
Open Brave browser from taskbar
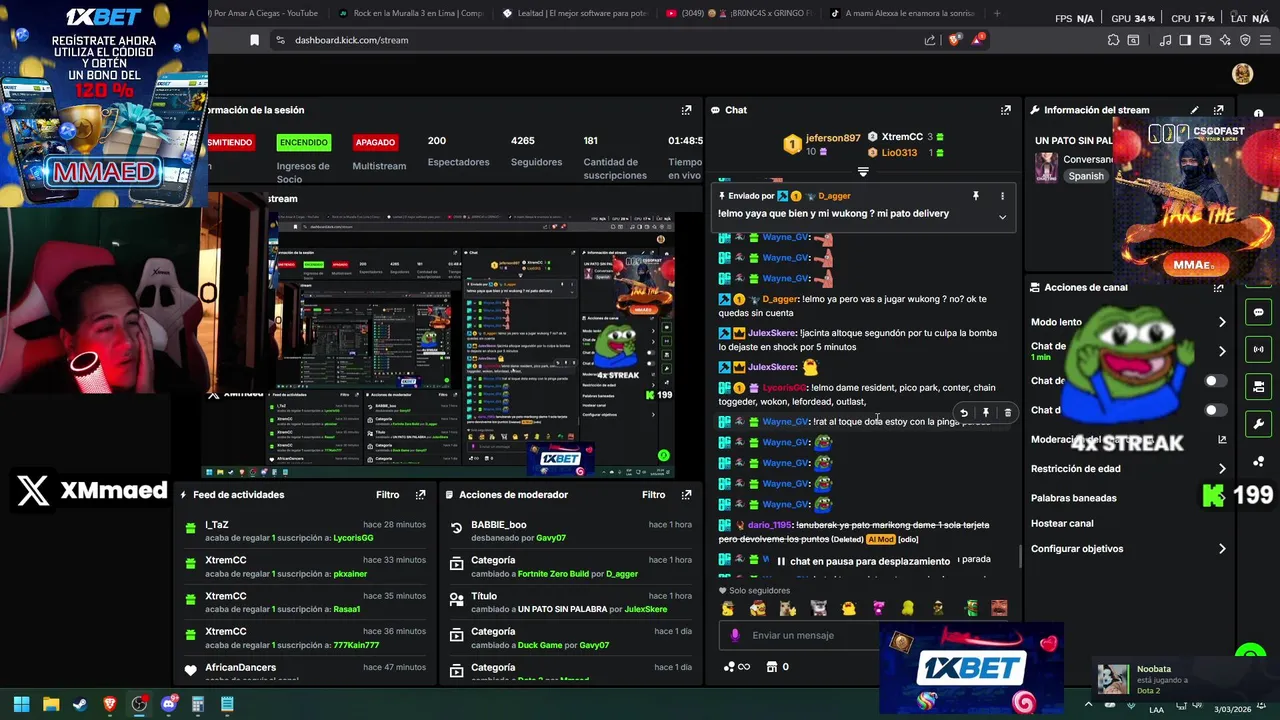[109, 704]
